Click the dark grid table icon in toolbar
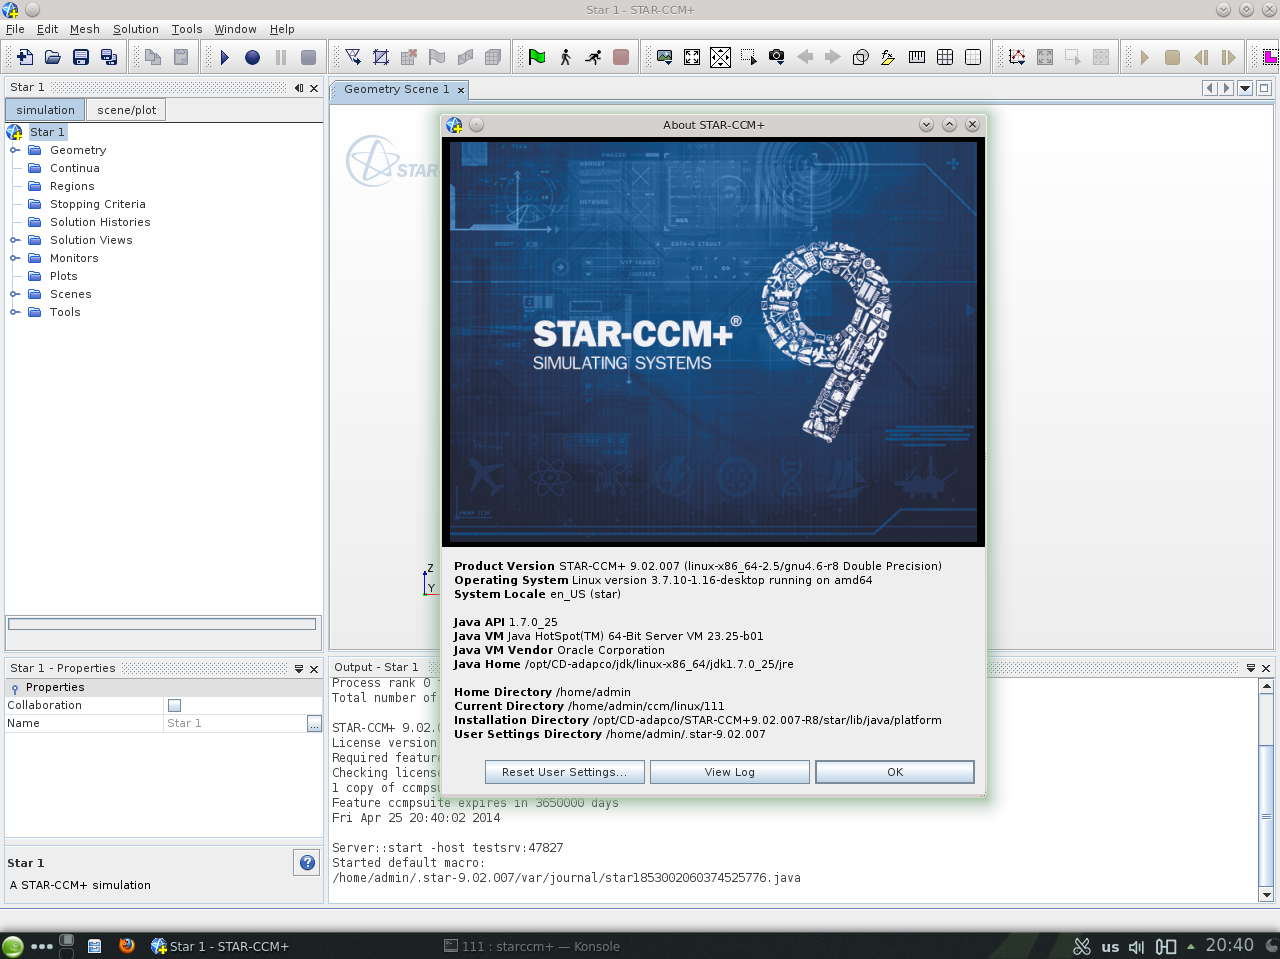The height and width of the screenshot is (959, 1280). 945,57
